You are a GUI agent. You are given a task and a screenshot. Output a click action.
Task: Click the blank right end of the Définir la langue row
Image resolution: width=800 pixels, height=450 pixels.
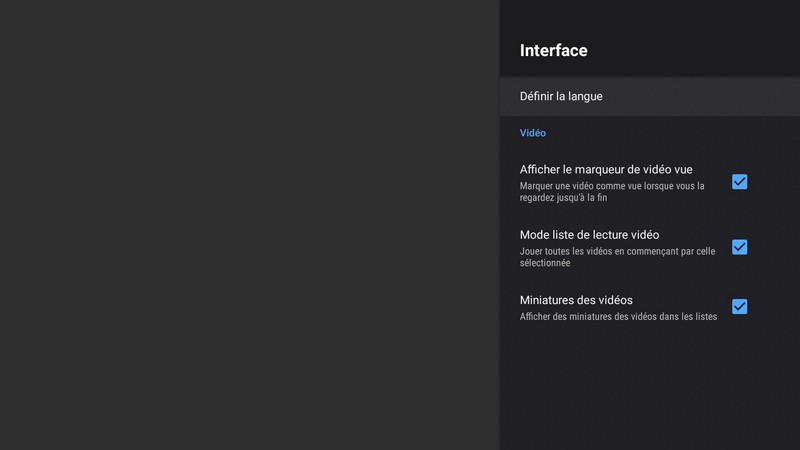[740, 96]
